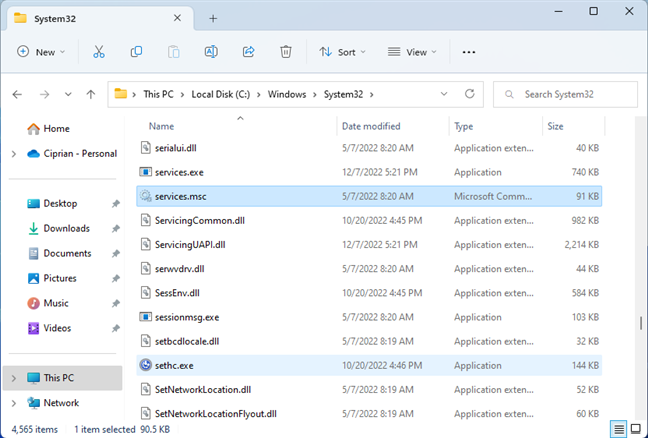Click the folder icon in address bar
This screenshot has width=648, height=438.
[120, 93]
